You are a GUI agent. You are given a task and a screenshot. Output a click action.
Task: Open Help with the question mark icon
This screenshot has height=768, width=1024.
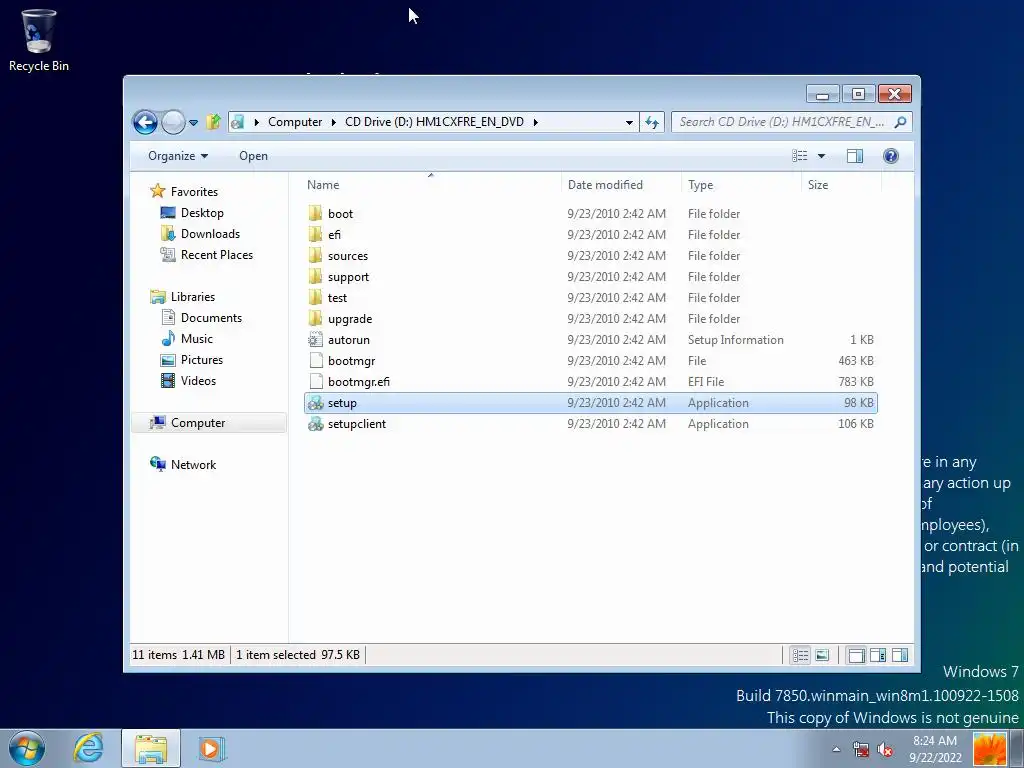click(x=891, y=155)
